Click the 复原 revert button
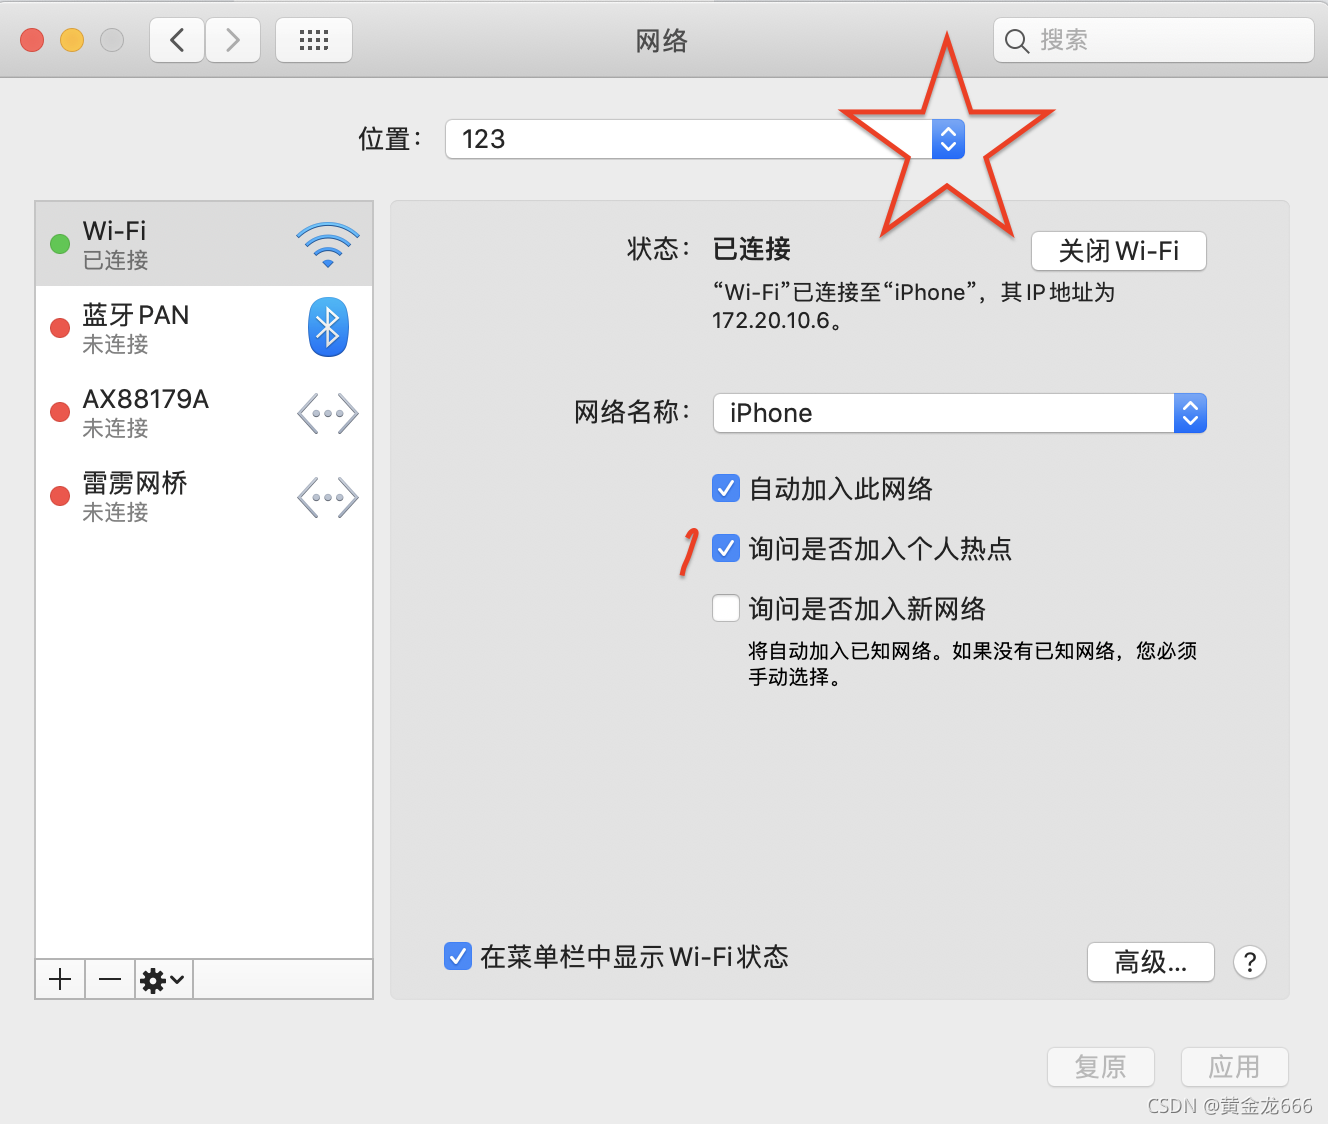 pos(1101,1067)
